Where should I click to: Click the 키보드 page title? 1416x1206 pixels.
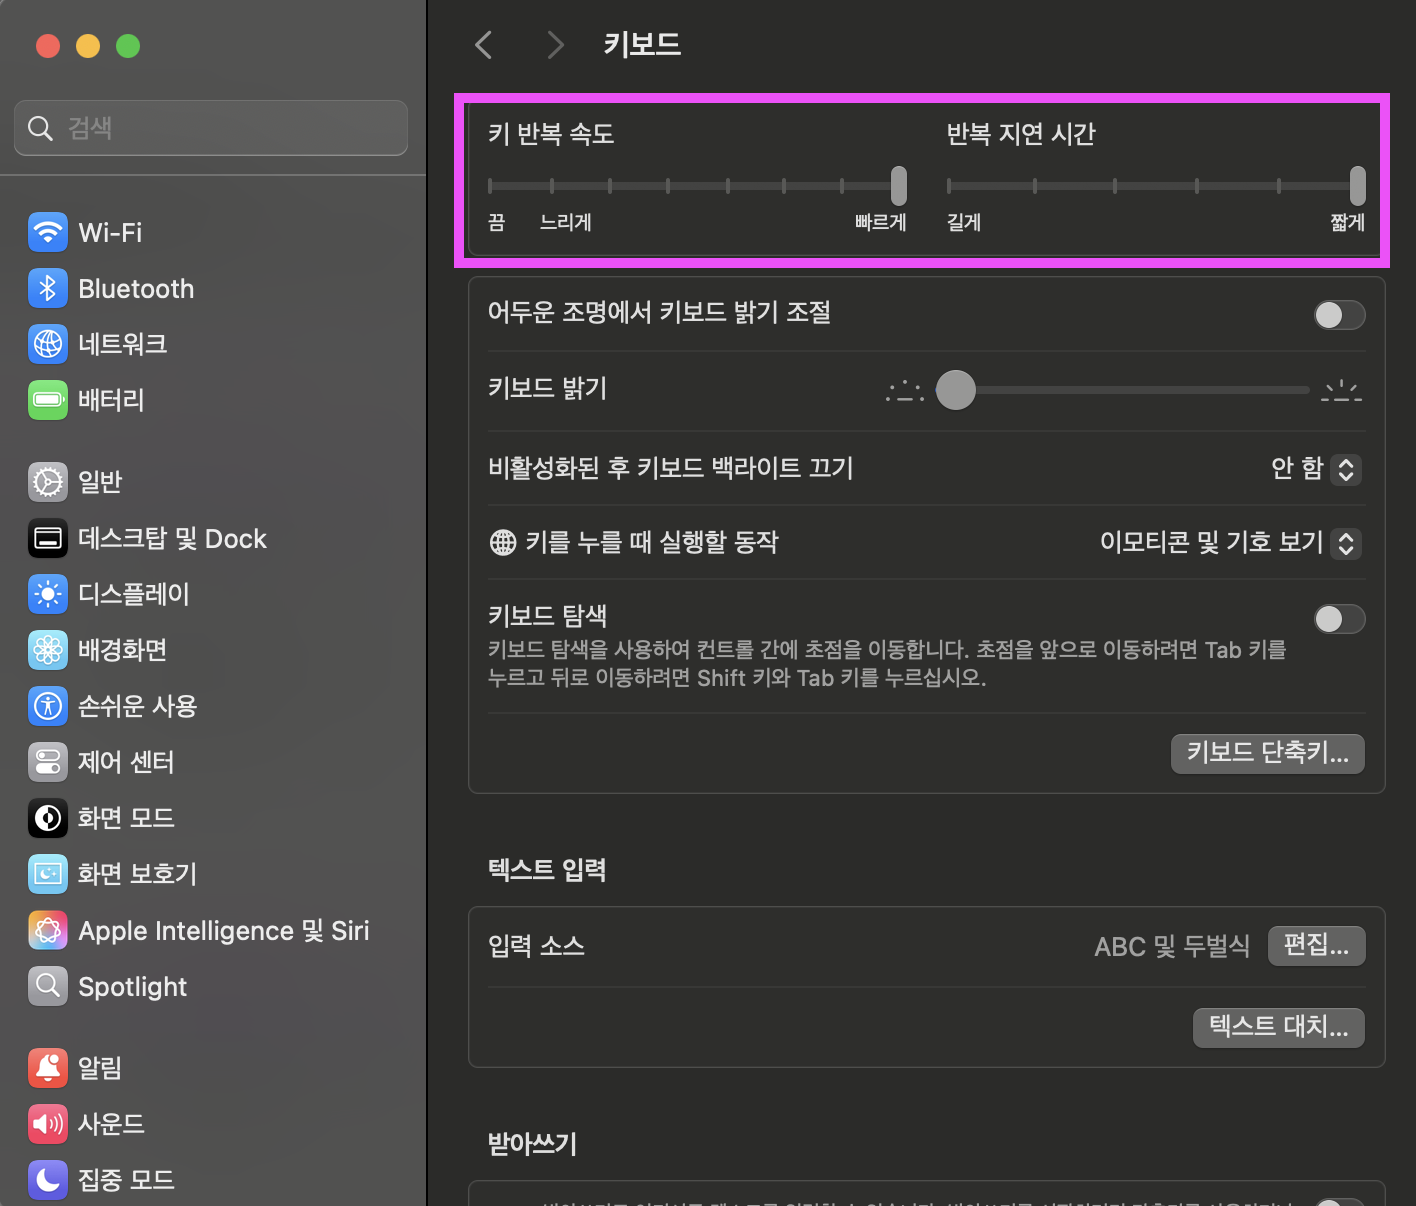[x=642, y=44]
